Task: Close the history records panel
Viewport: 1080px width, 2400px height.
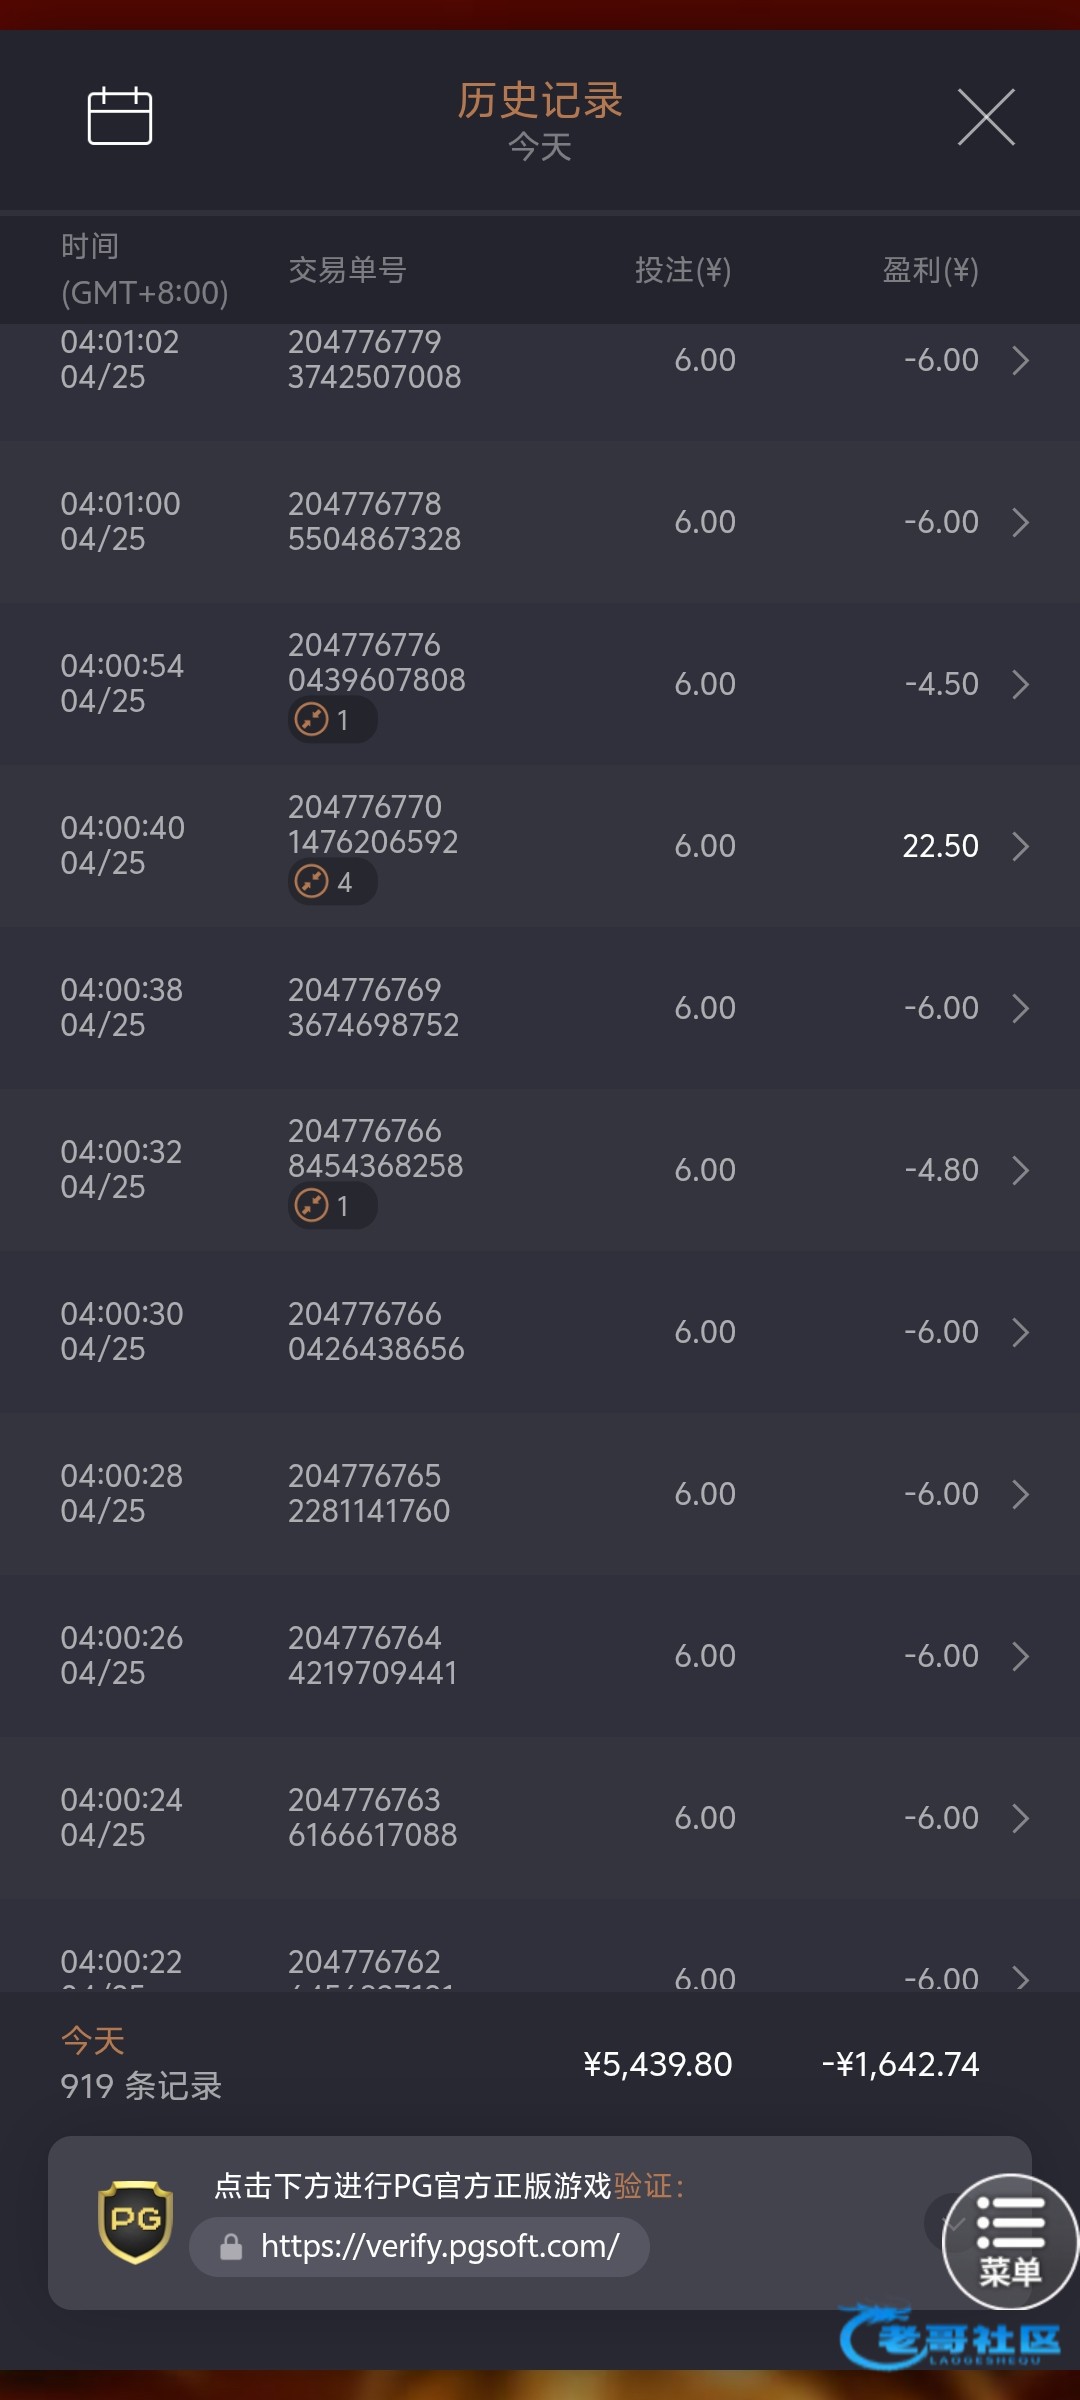Action: coord(986,116)
